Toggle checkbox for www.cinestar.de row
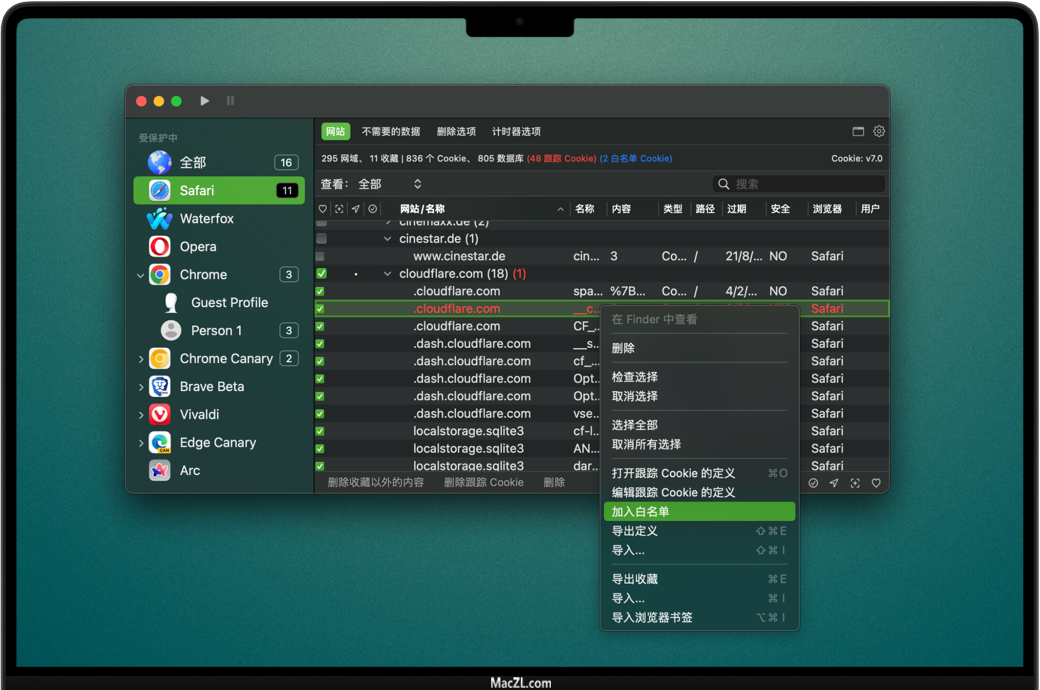This screenshot has height=690, width=1040. pyautogui.click(x=321, y=256)
